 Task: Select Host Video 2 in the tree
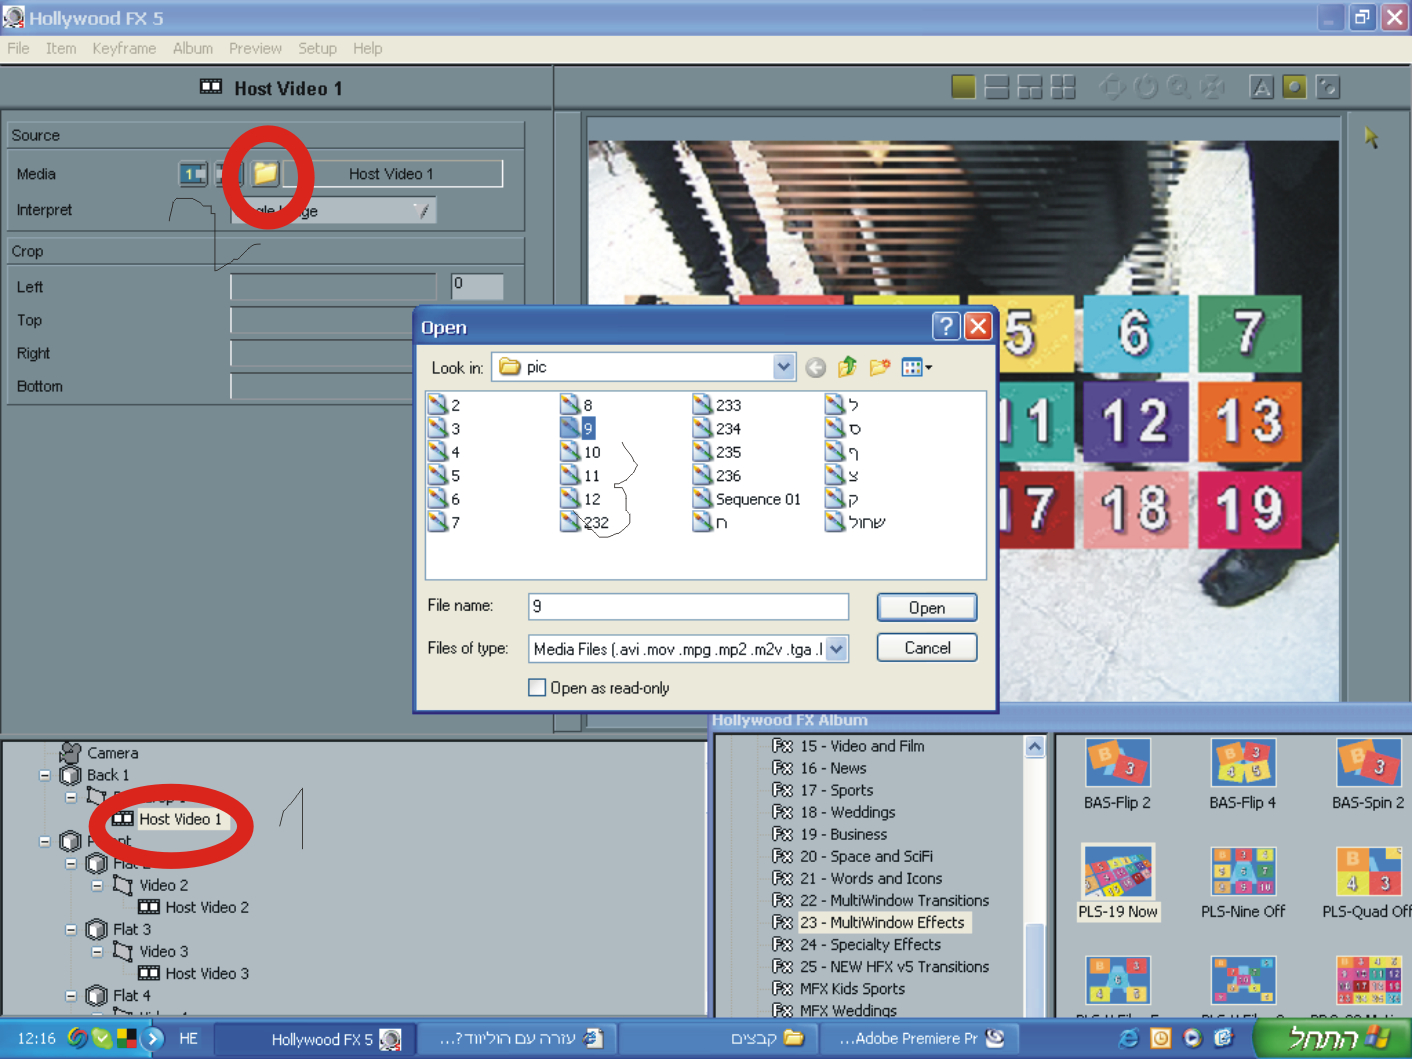207,907
